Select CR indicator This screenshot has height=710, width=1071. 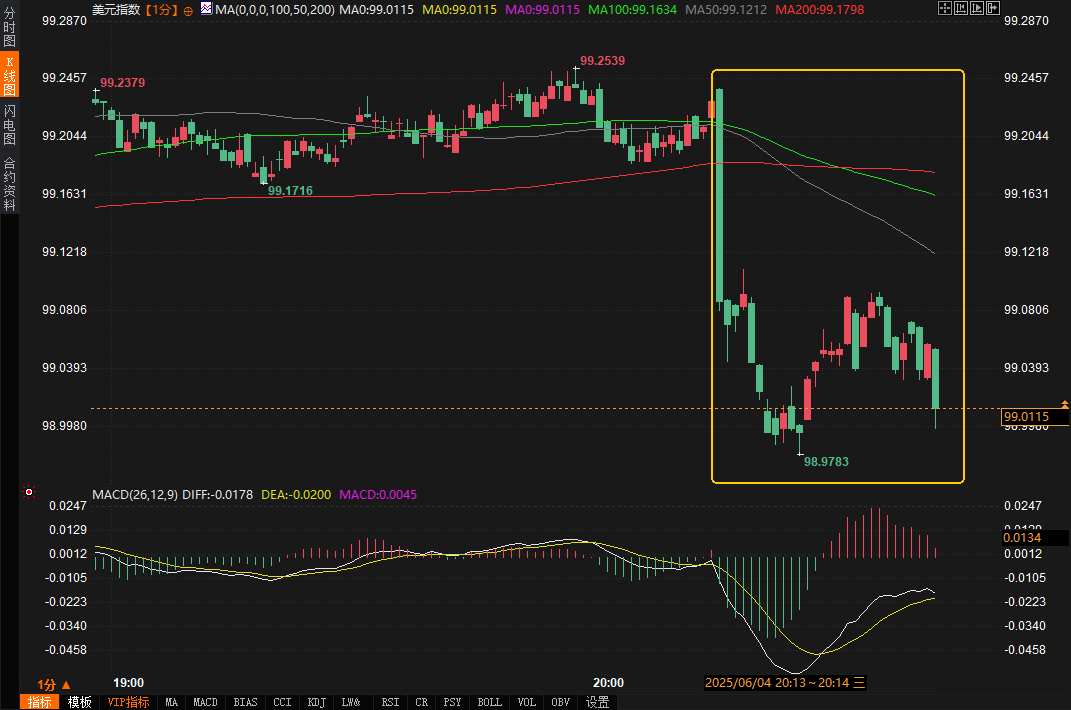pyautogui.click(x=421, y=702)
